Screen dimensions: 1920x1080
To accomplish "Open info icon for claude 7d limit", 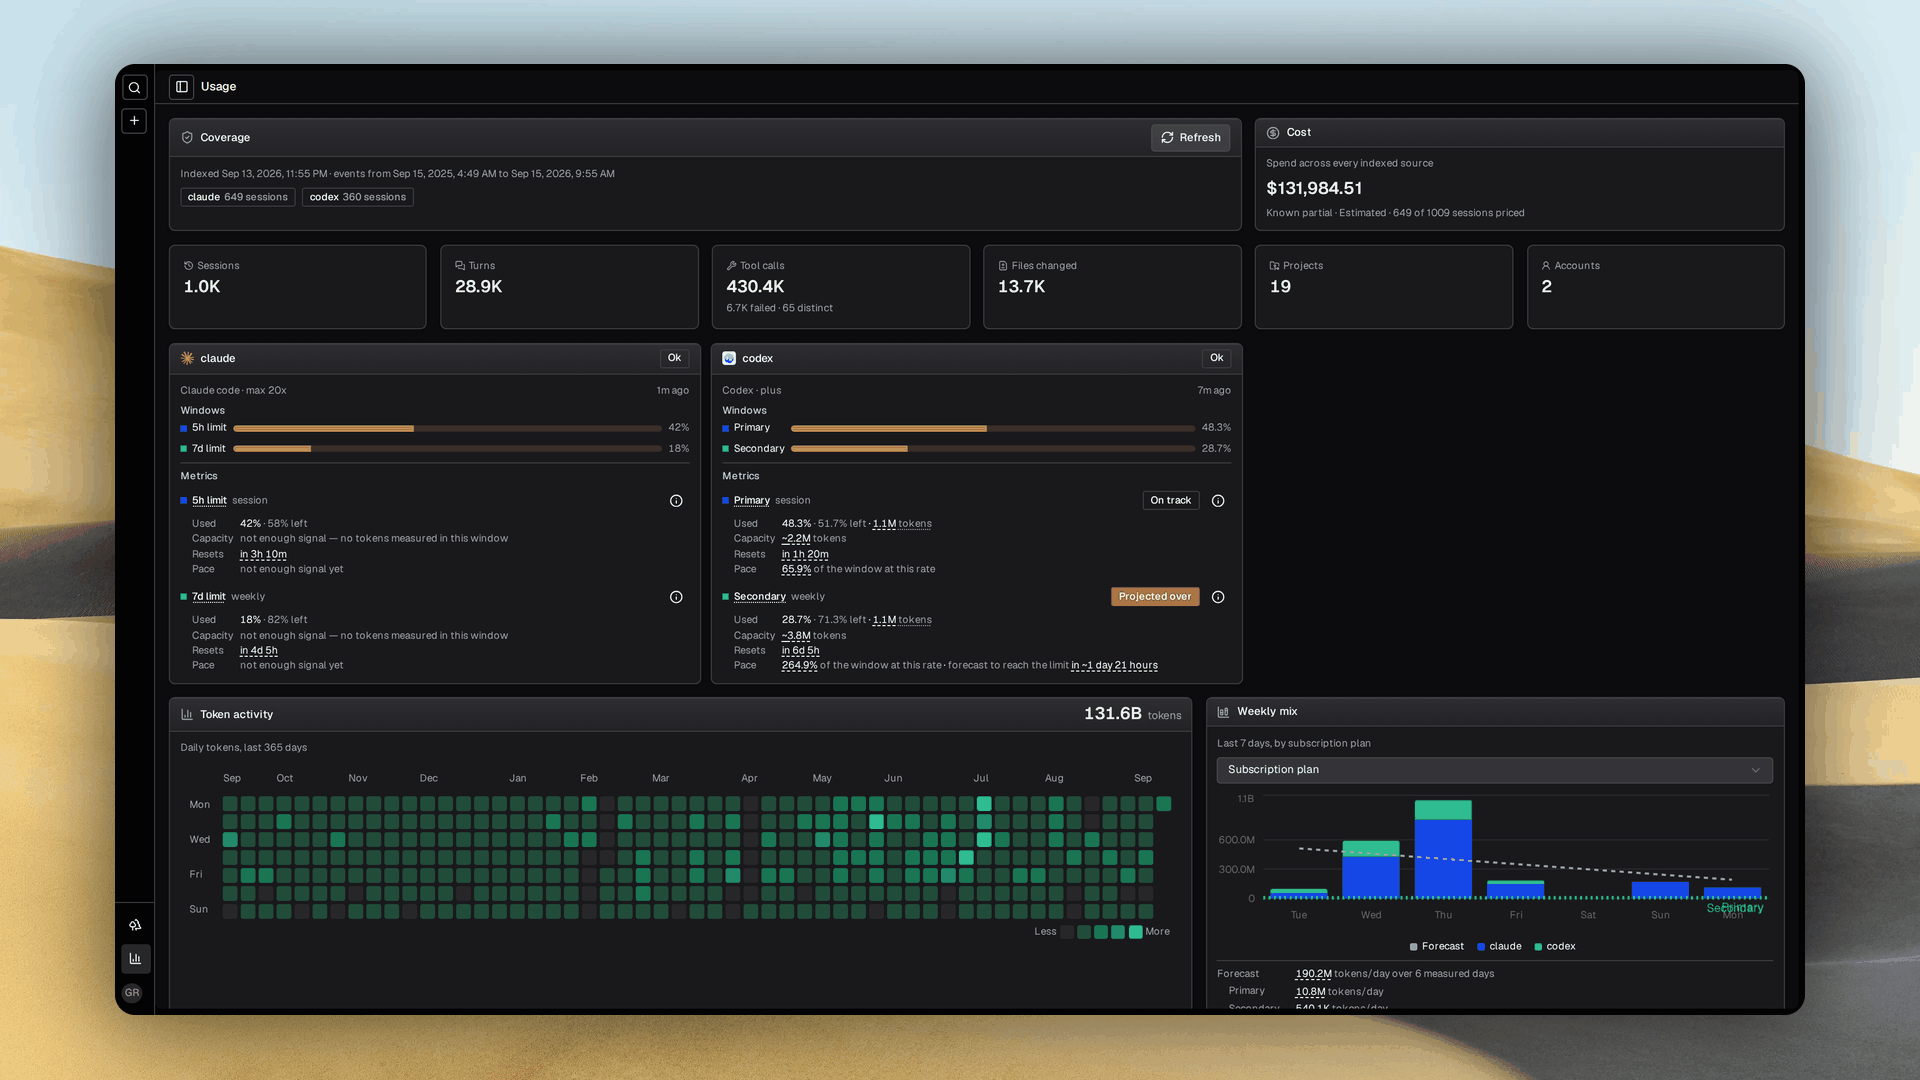I will click(x=676, y=597).
